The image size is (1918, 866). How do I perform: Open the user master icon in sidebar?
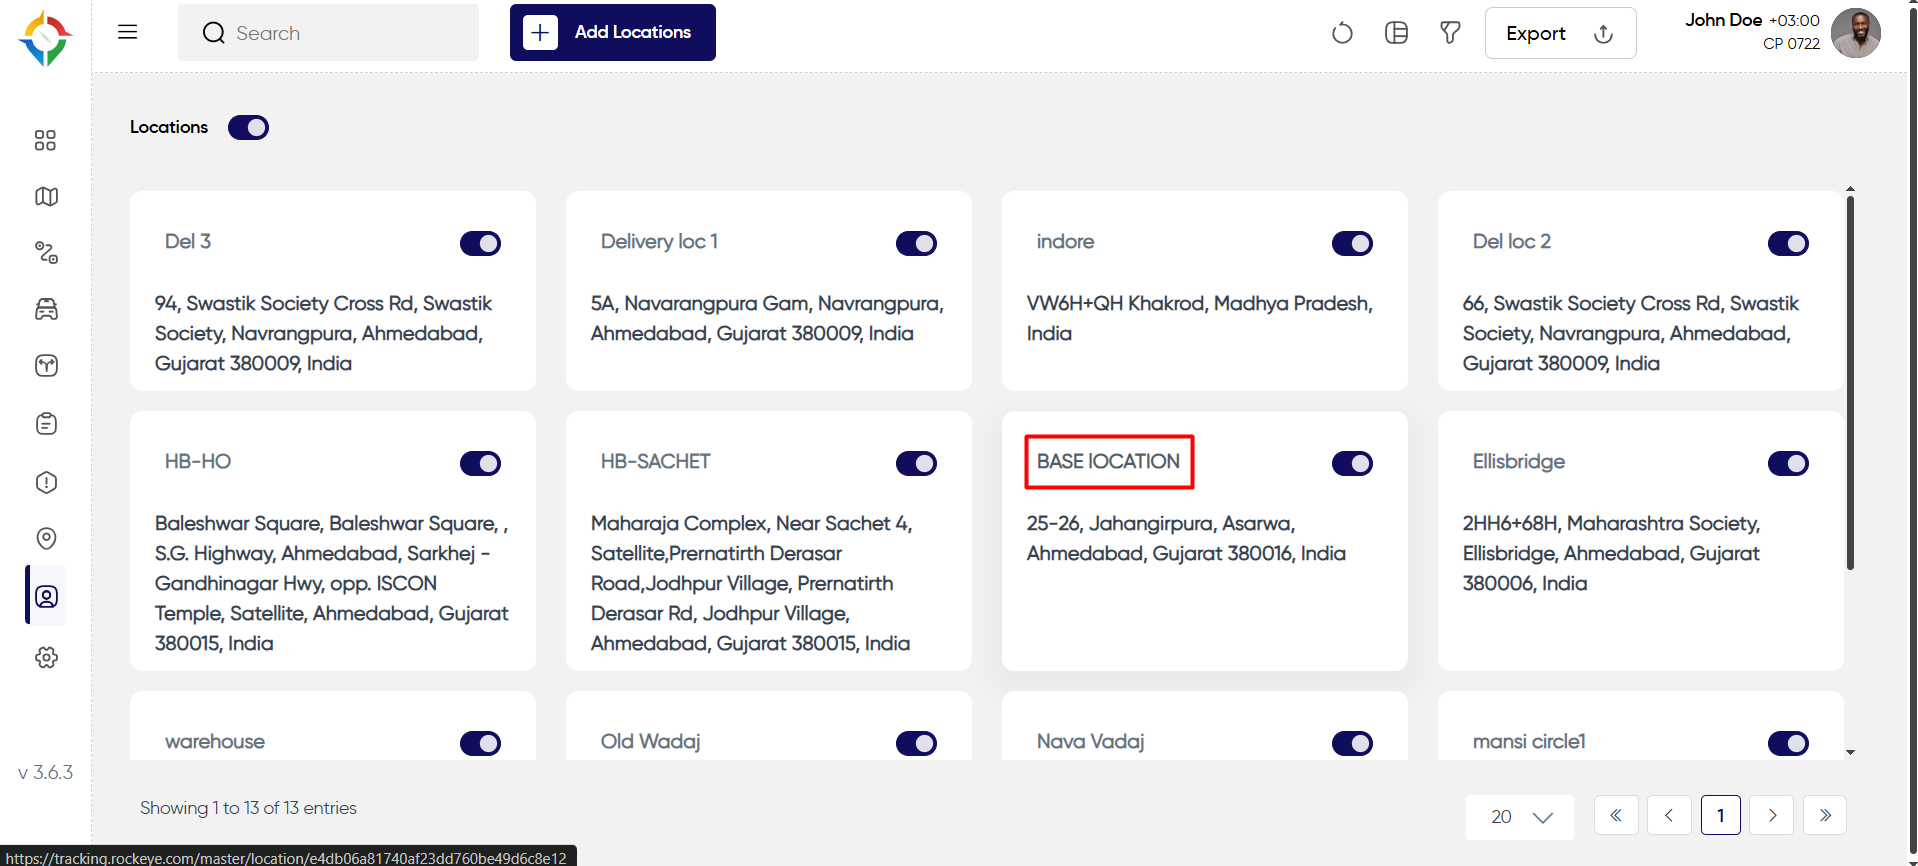[x=46, y=597]
